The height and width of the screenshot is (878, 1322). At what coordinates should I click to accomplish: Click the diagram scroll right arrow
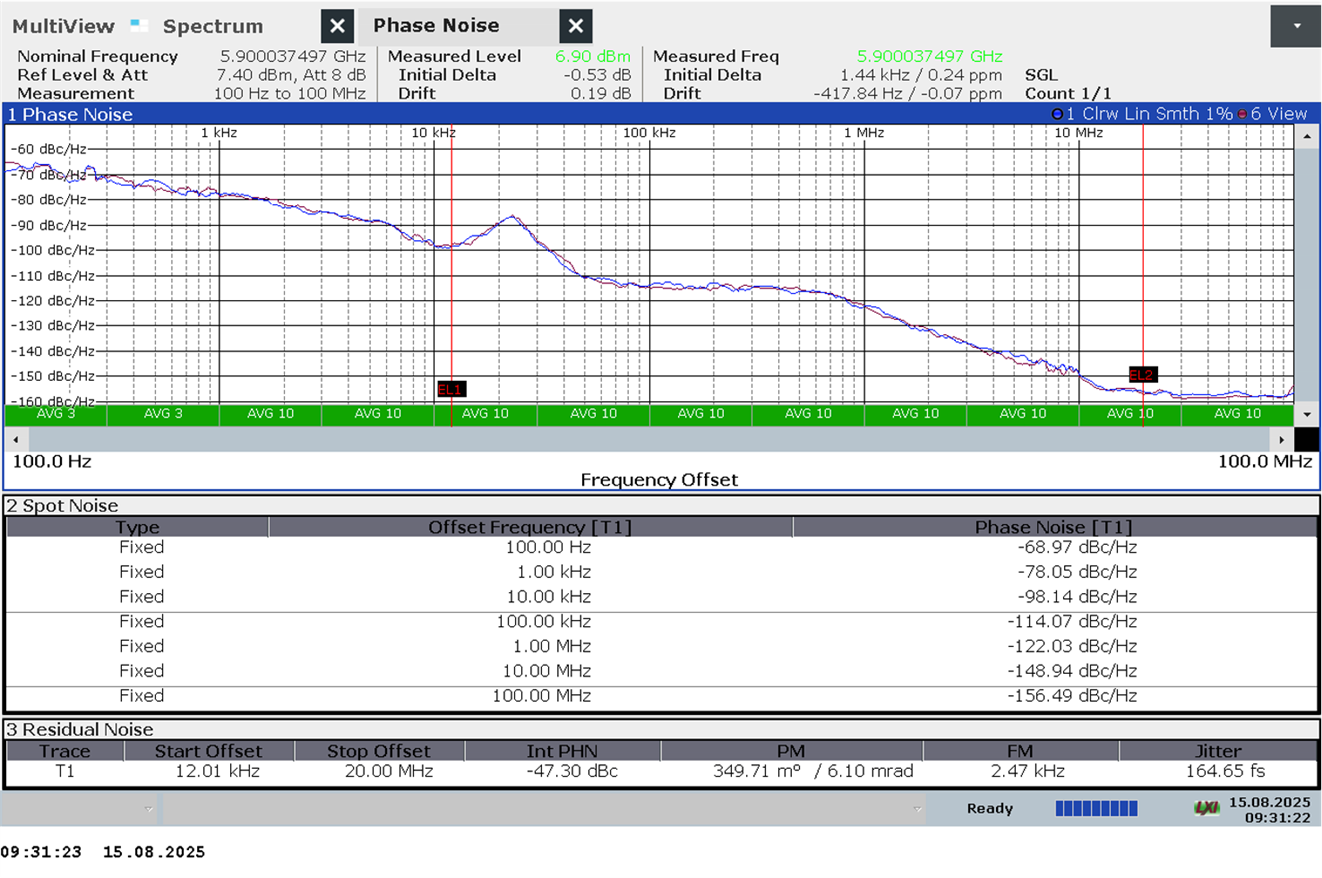(1283, 439)
